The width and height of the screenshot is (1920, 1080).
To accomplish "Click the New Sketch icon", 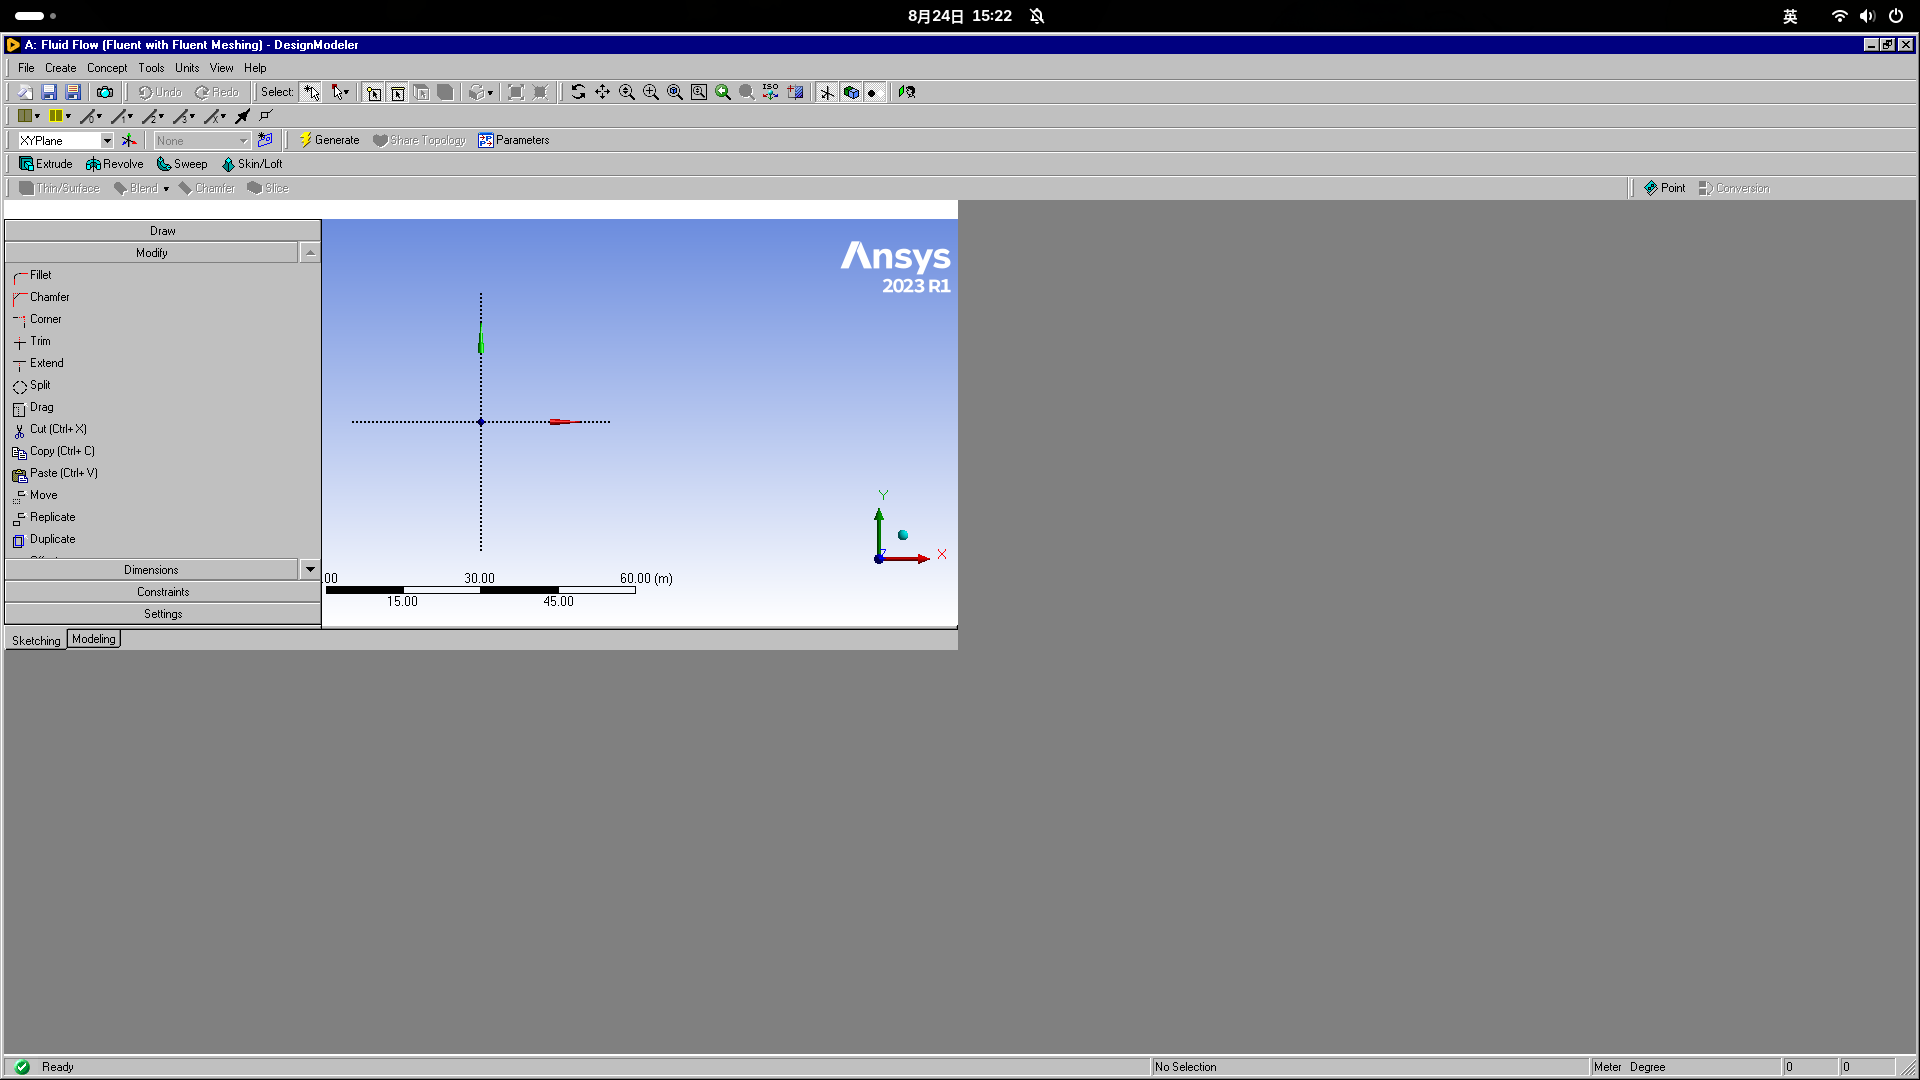I will coord(265,141).
